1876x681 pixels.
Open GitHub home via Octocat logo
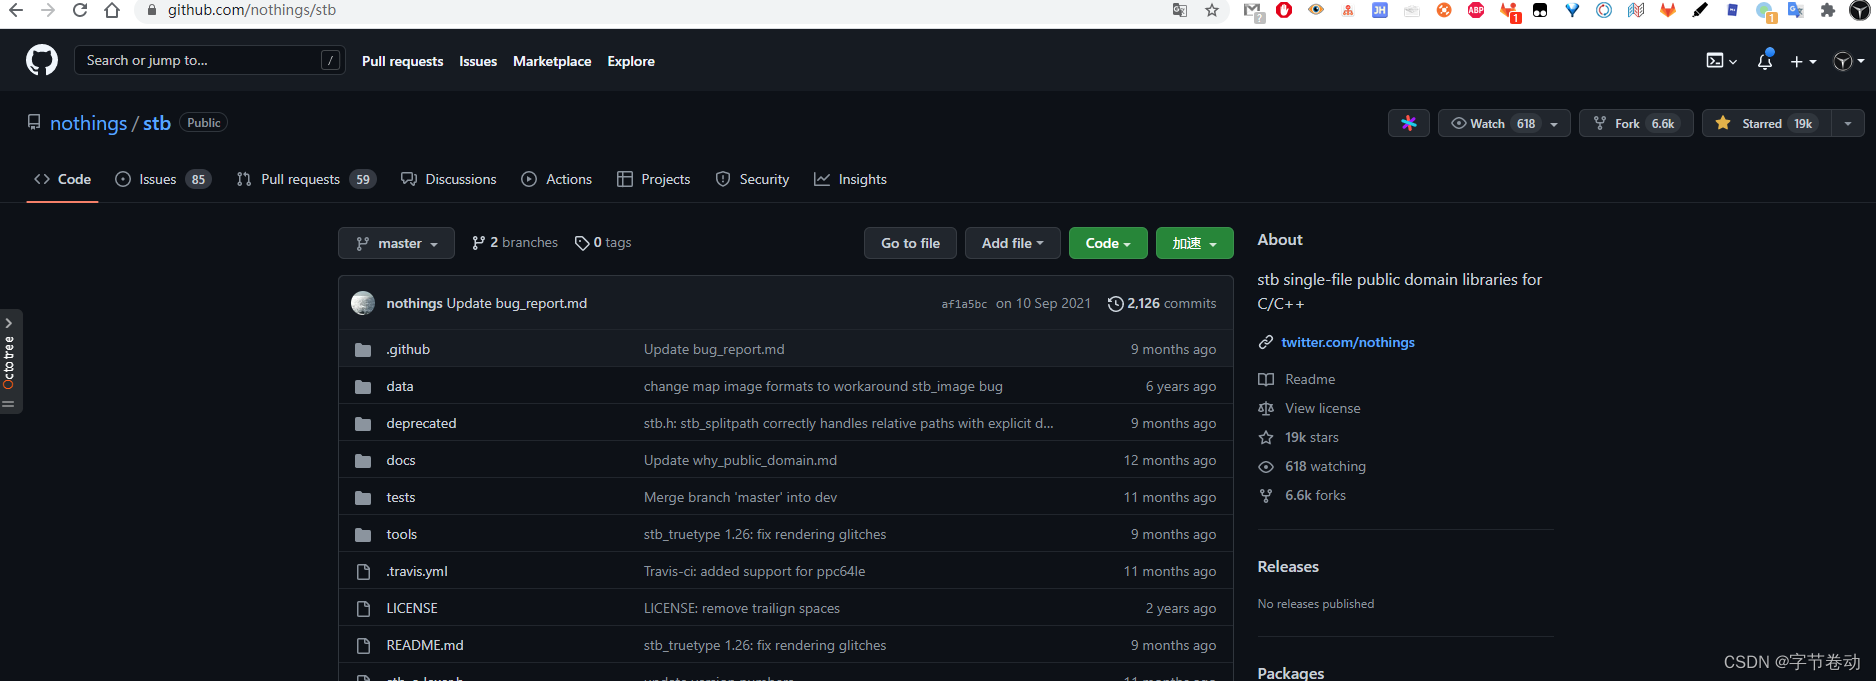pos(42,61)
